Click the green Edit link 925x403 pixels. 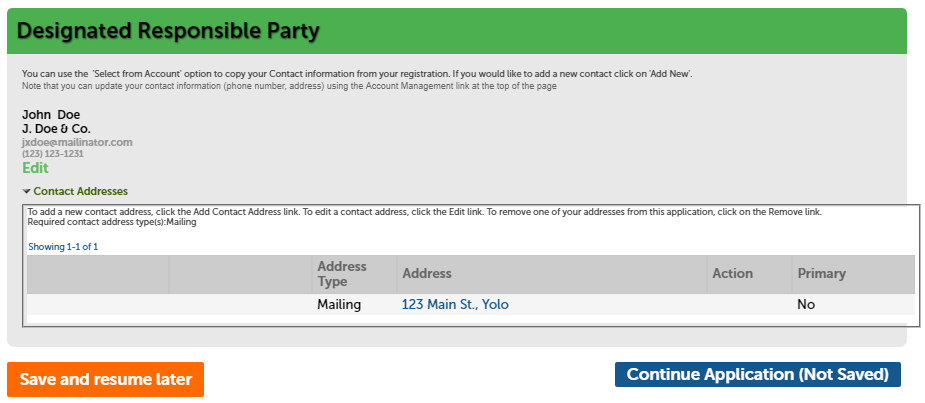click(35, 168)
